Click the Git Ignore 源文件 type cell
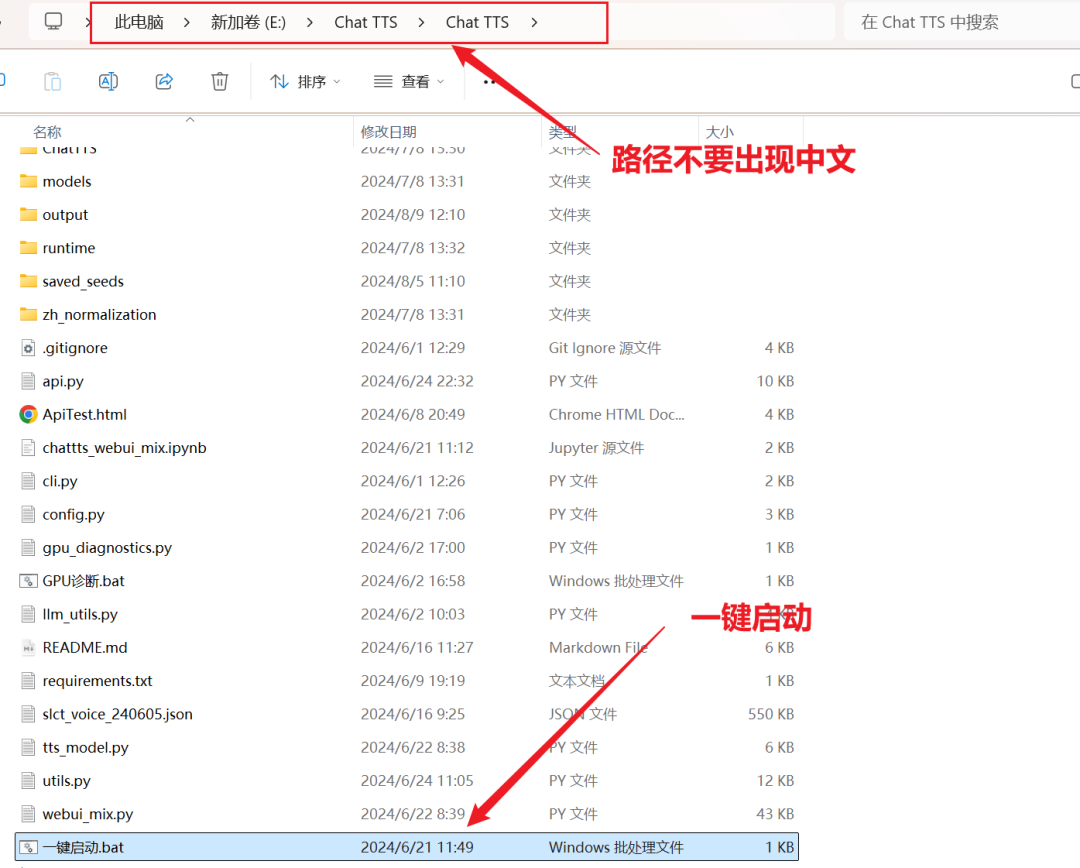The height and width of the screenshot is (868, 1080). coord(605,348)
